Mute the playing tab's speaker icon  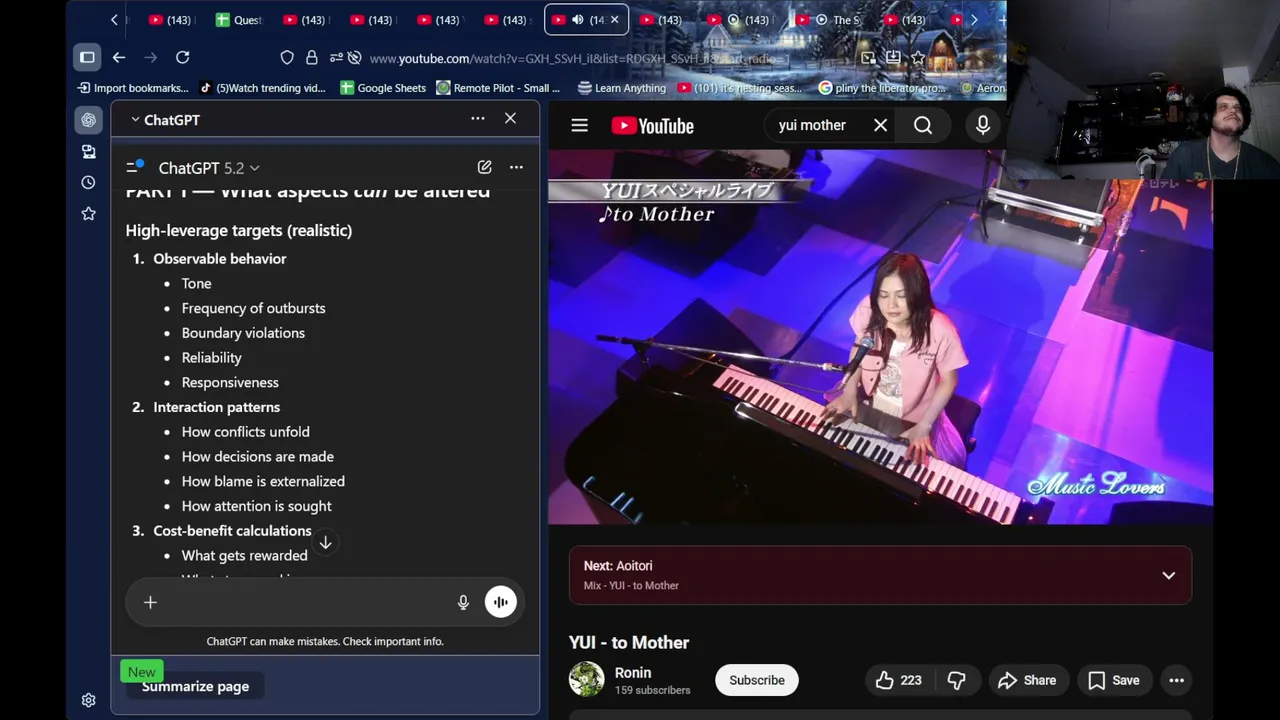coord(578,20)
